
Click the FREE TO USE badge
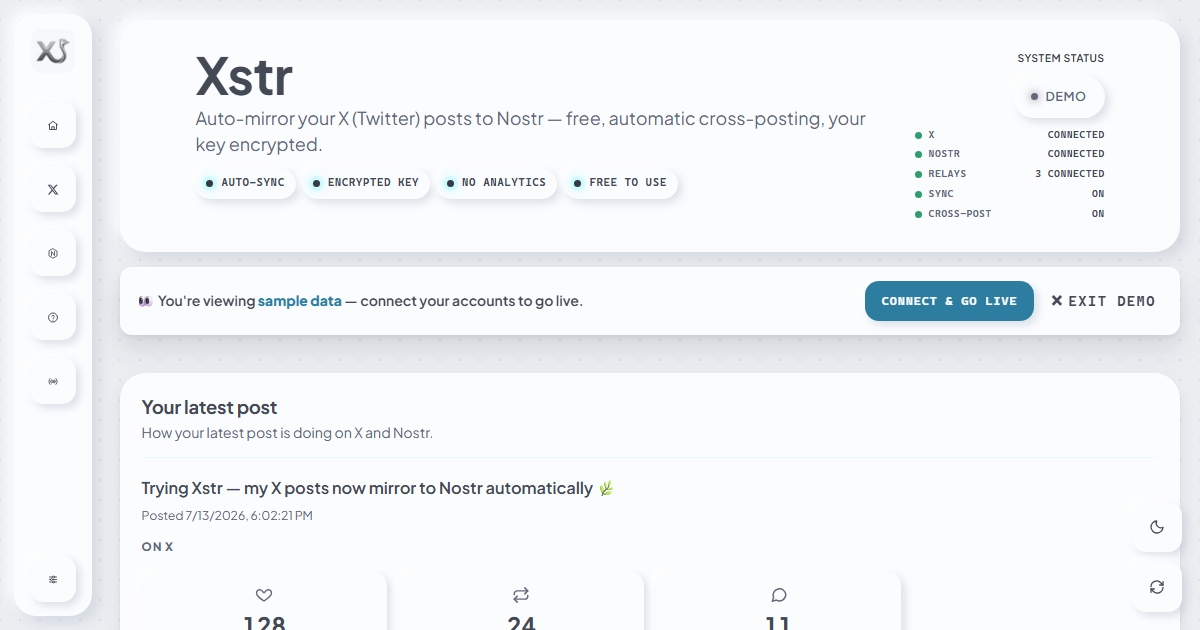(621, 183)
